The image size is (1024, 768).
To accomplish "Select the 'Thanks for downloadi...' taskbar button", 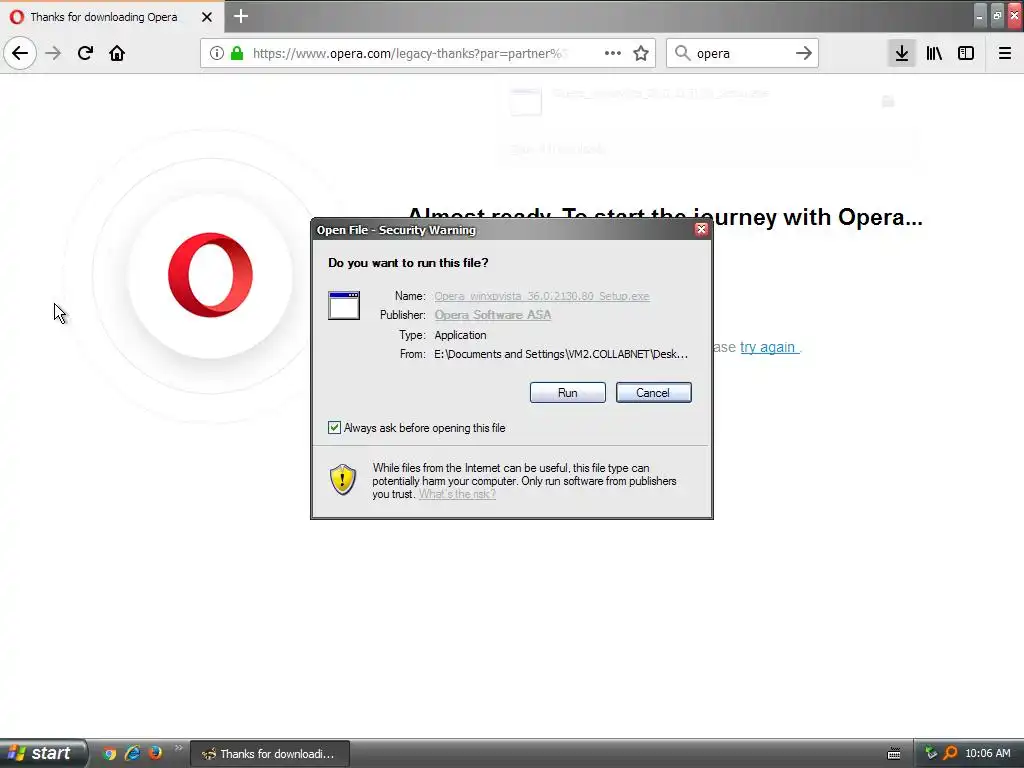I will pyautogui.click(x=270, y=754).
